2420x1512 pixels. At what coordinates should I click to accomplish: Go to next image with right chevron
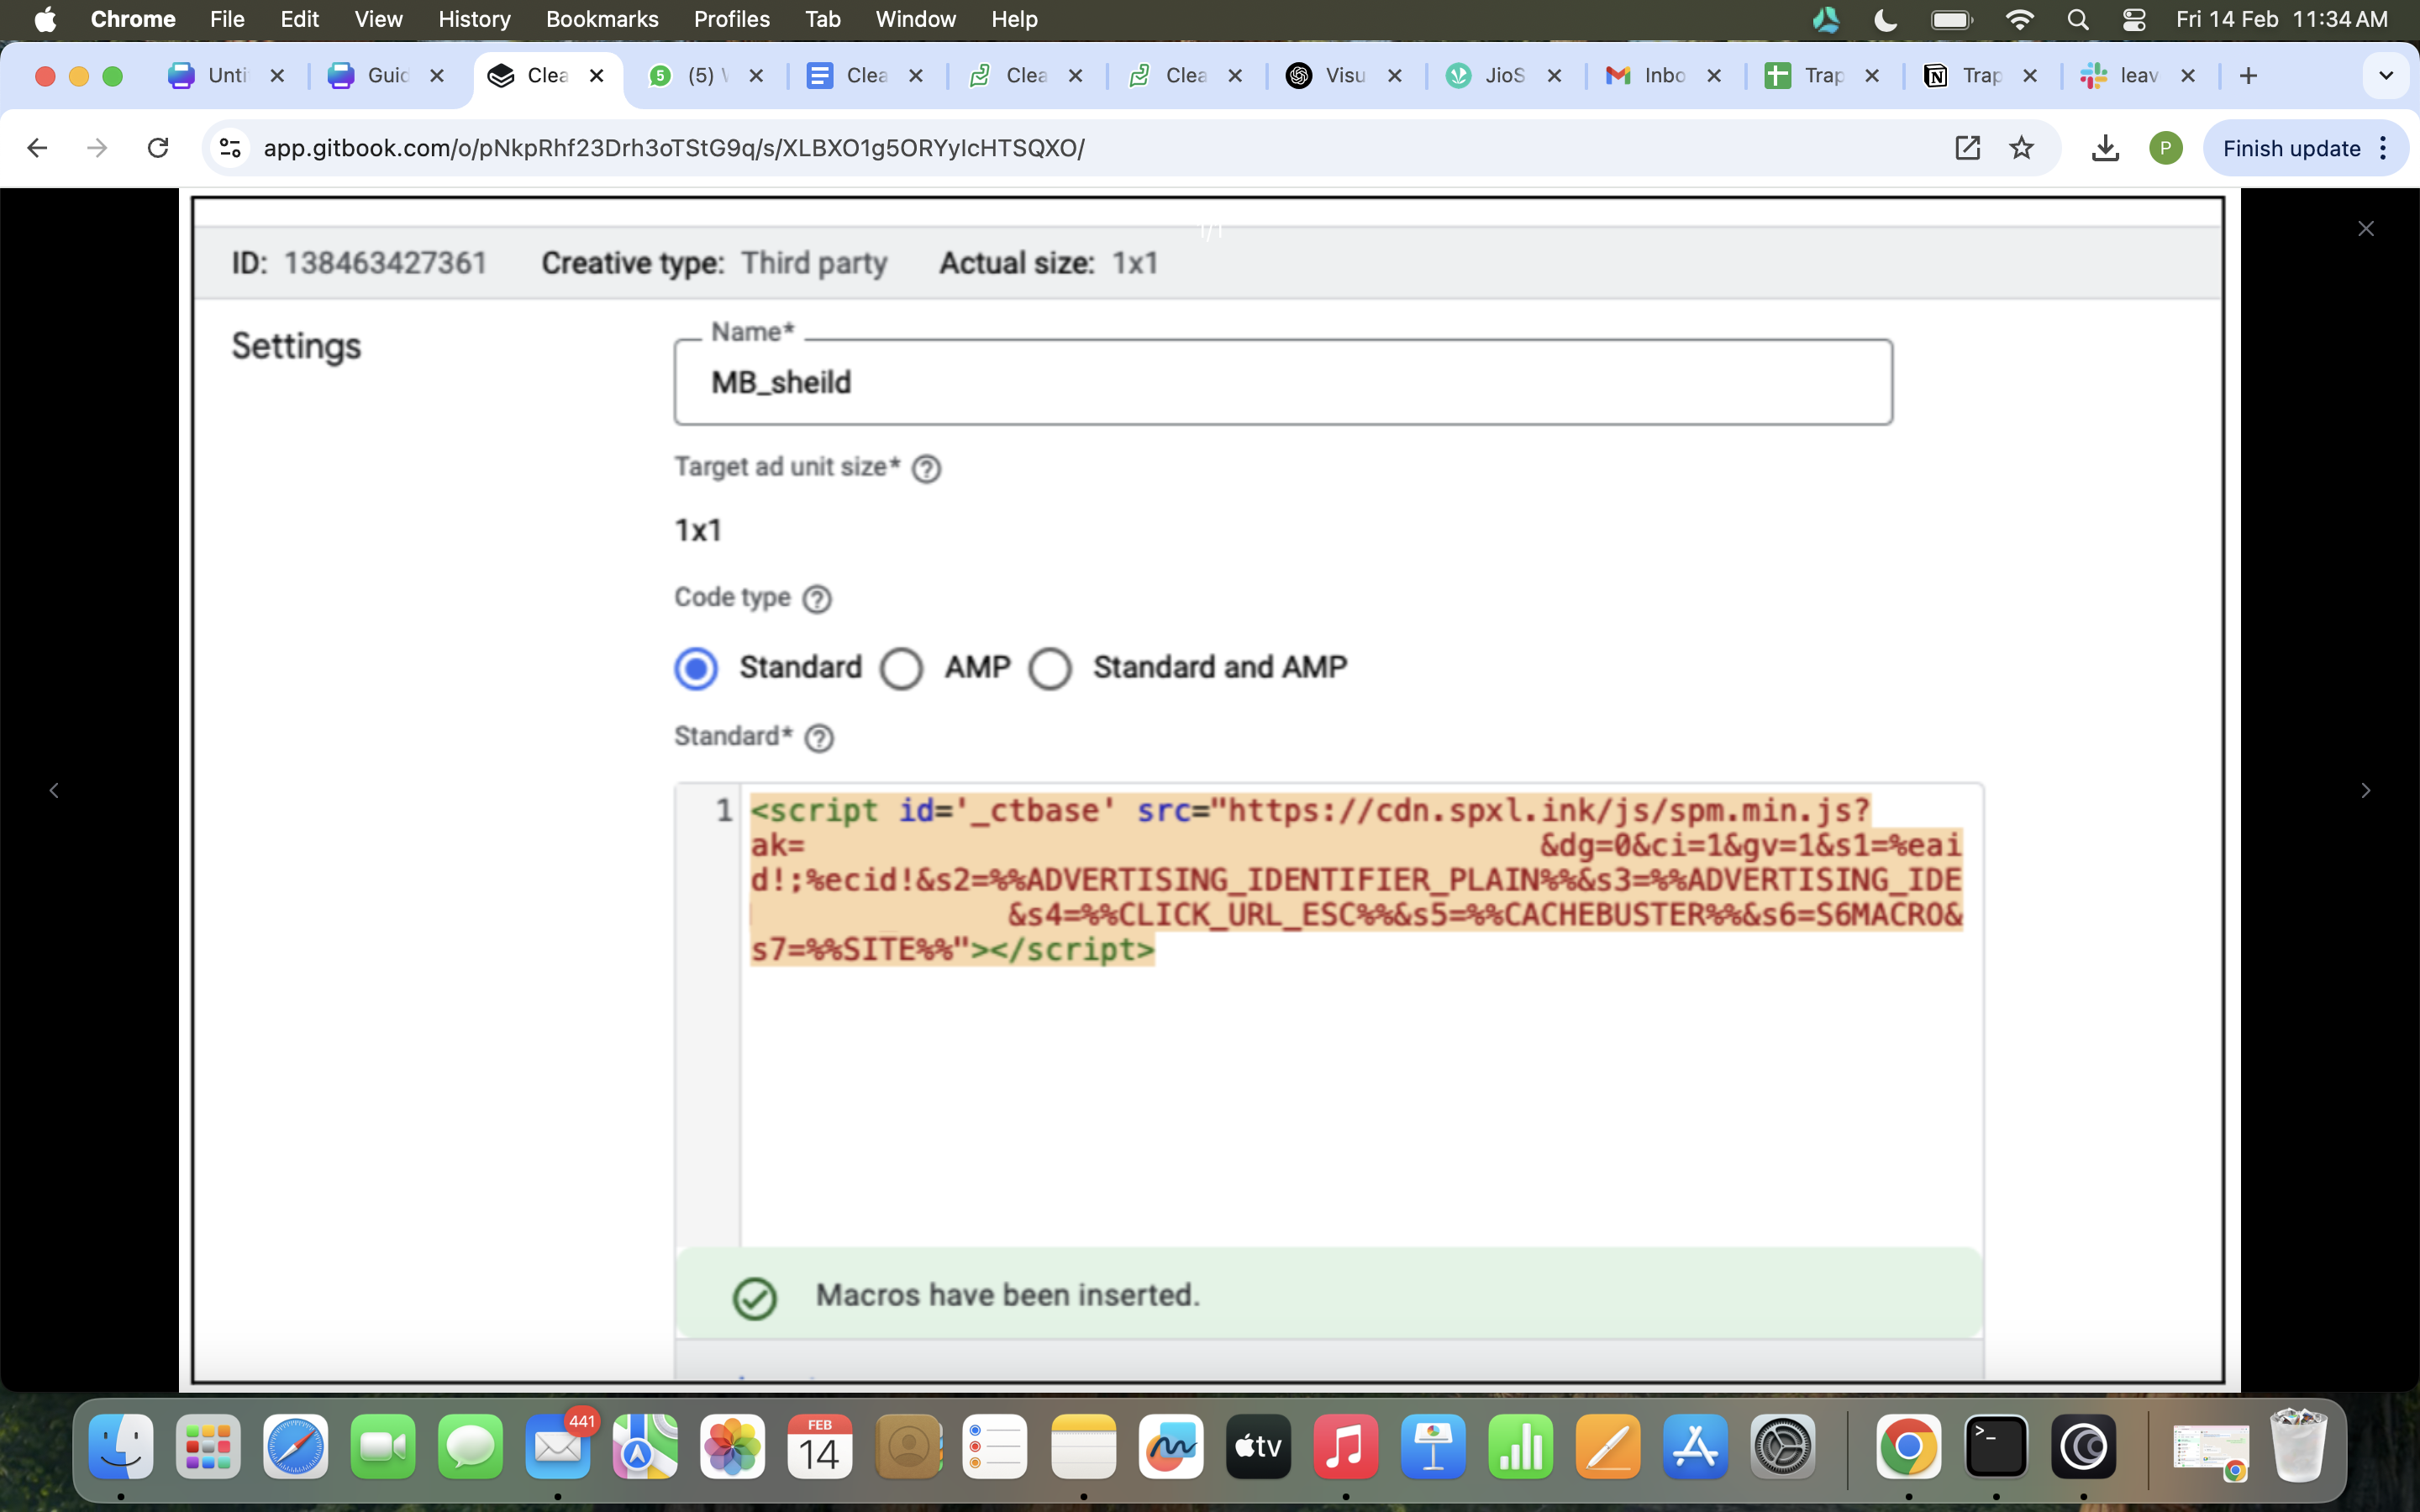point(2365,790)
